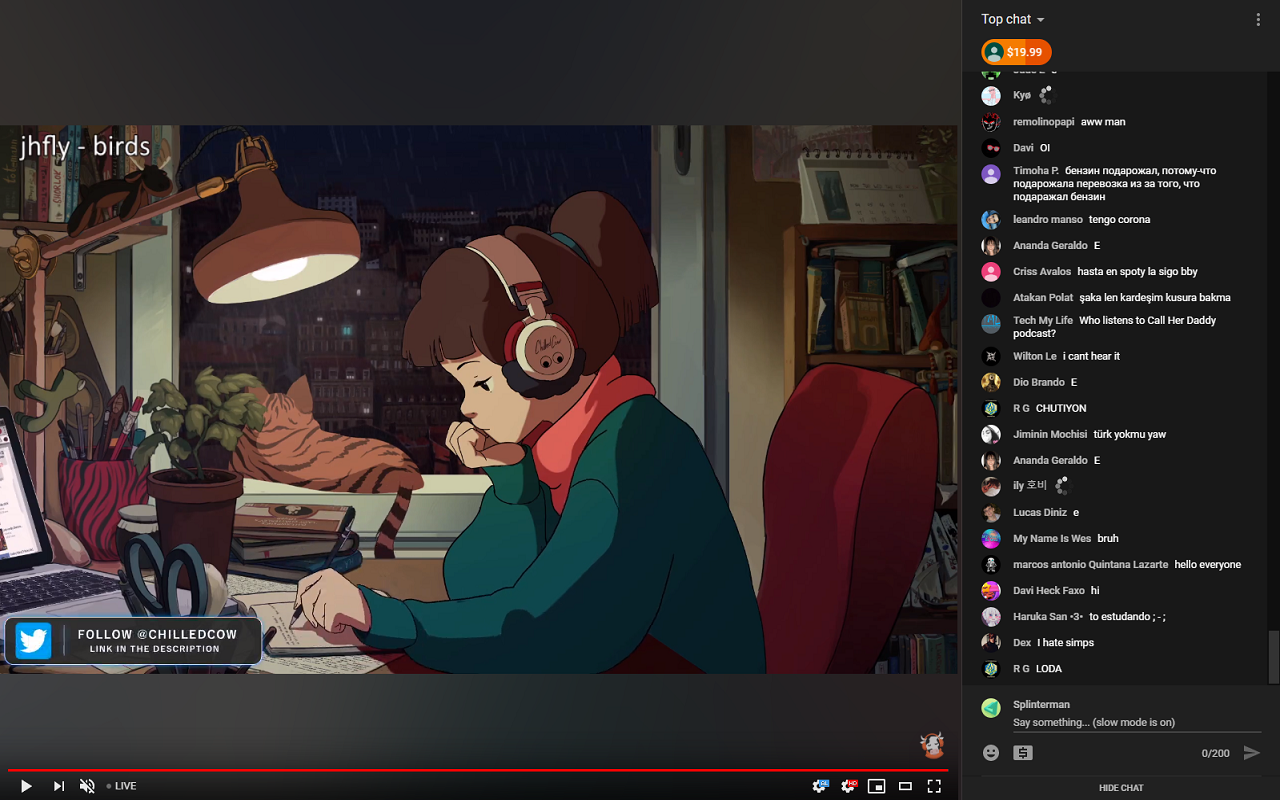Click Splinterman's avatar beside input
The width and height of the screenshot is (1280, 800).
click(991, 707)
